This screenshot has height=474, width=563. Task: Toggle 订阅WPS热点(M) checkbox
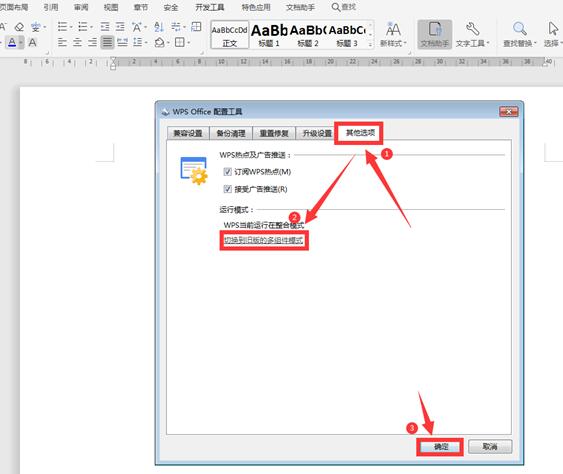[227, 172]
